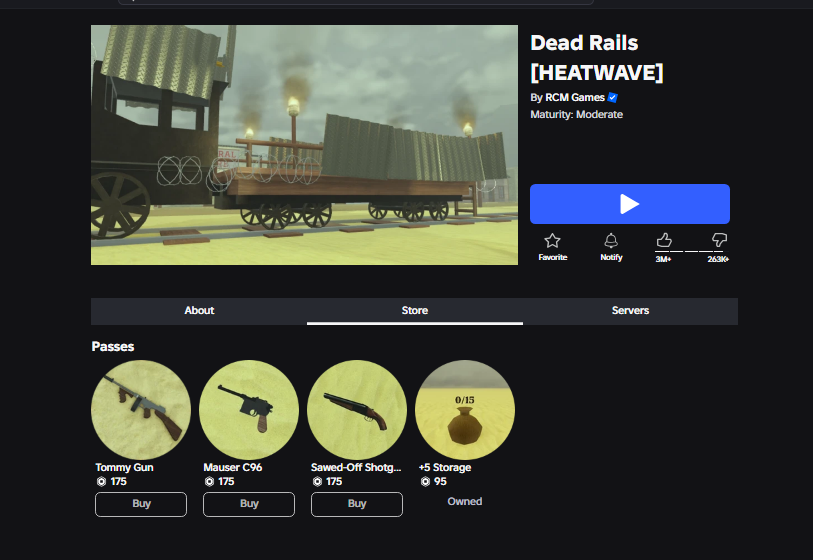Open the About tab
813x560 pixels.
(199, 311)
